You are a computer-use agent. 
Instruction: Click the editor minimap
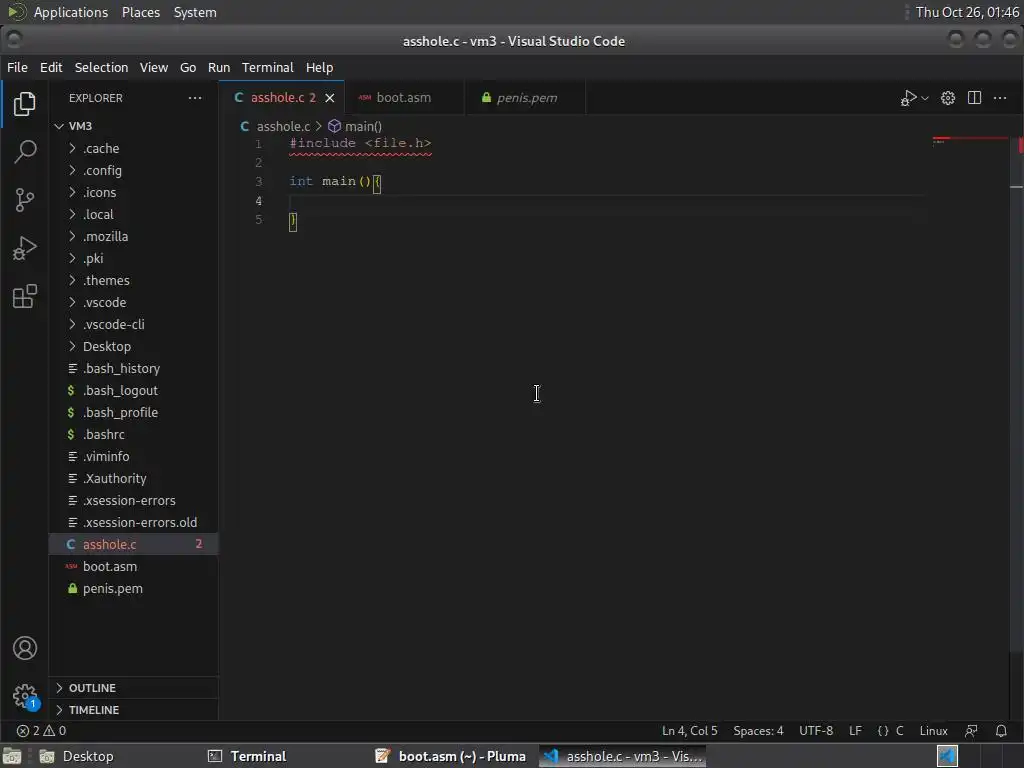[970, 141]
